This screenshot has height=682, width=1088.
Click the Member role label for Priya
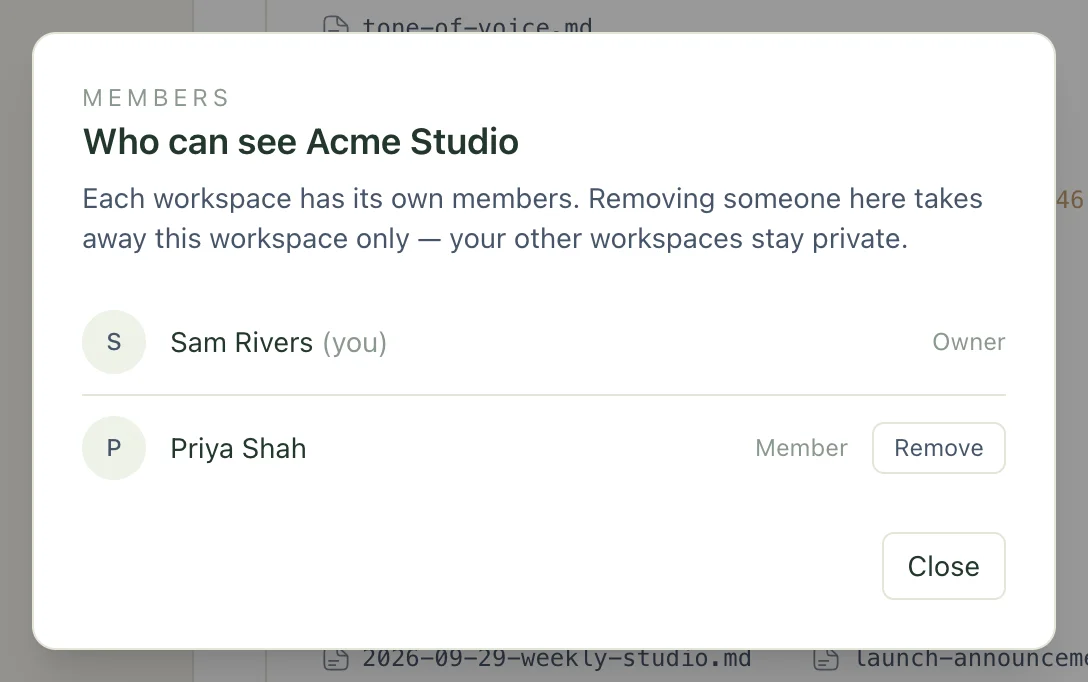pyautogui.click(x=801, y=448)
